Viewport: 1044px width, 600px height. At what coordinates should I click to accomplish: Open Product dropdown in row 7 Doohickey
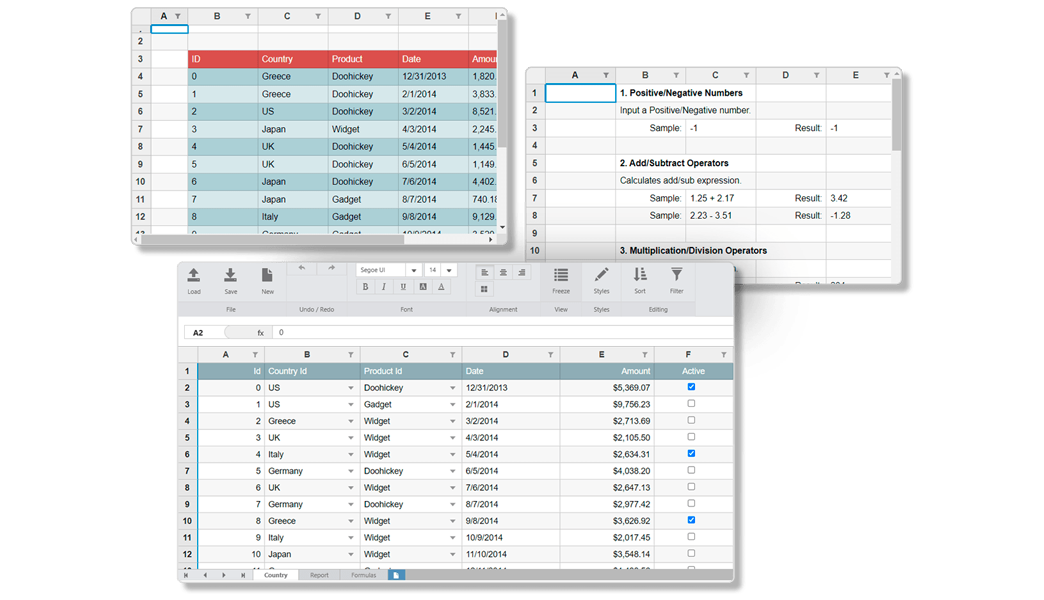[x=453, y=471]
